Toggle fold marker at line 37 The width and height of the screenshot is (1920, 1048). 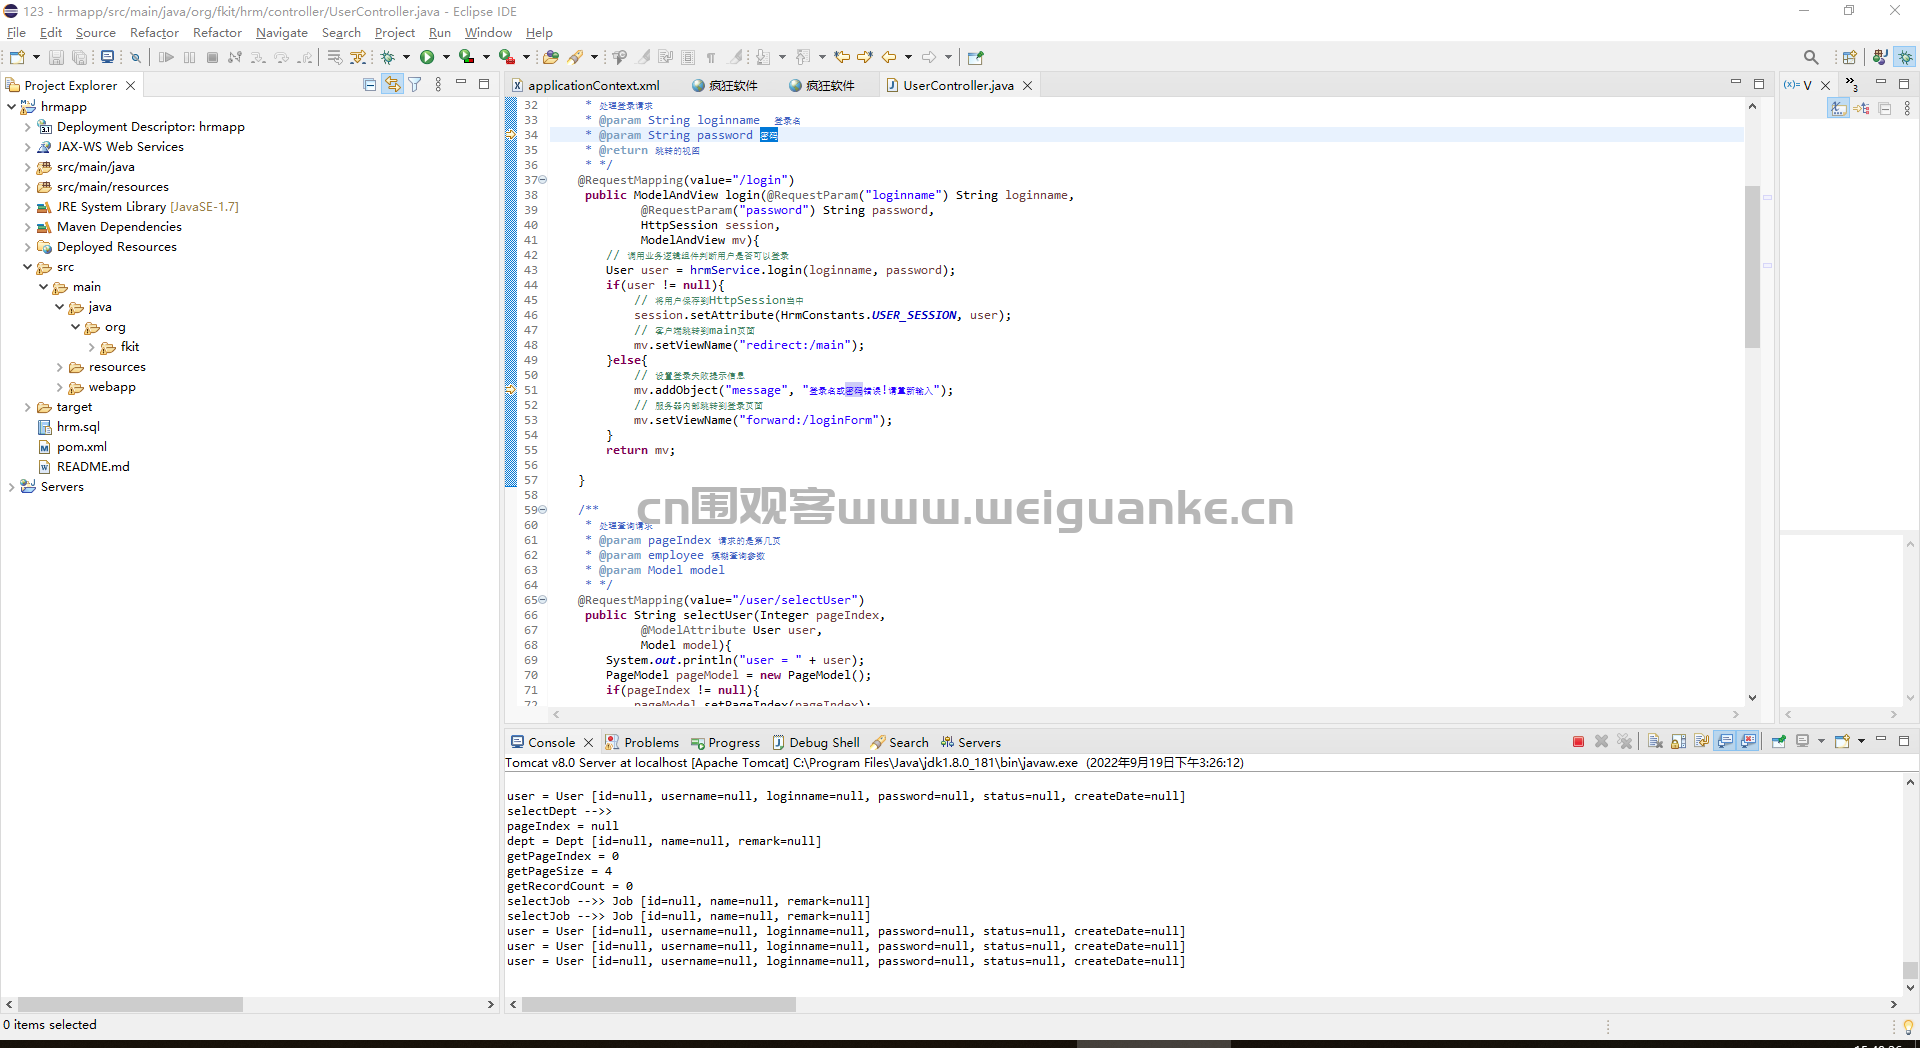543,180
